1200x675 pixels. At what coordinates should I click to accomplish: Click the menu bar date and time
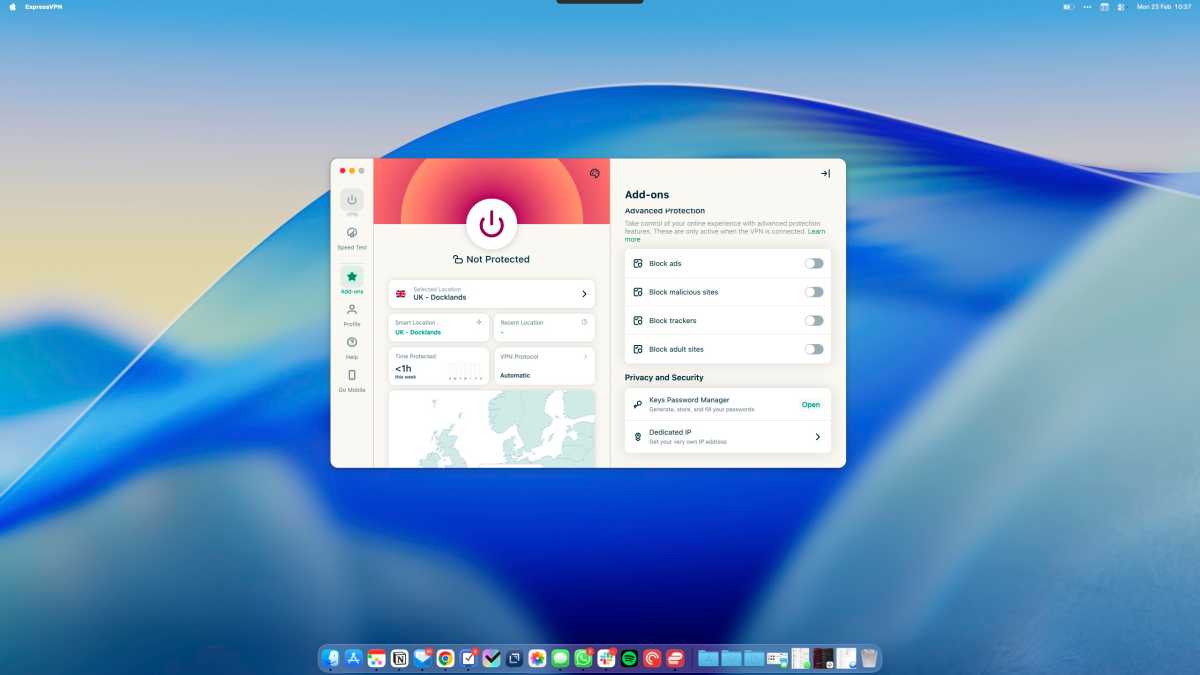click(x=1164, y=6)
